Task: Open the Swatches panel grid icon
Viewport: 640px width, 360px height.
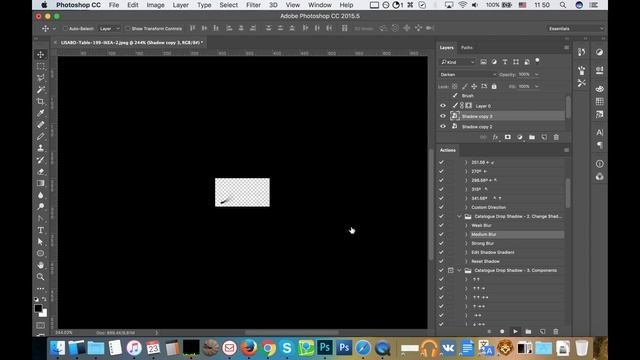Action: click(599, 102)
